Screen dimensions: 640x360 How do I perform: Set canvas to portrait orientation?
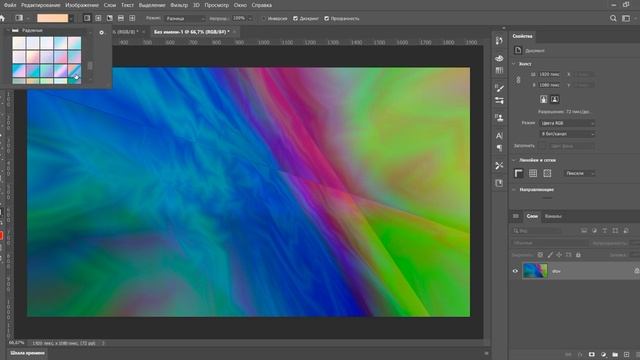[x=544, y=99]
